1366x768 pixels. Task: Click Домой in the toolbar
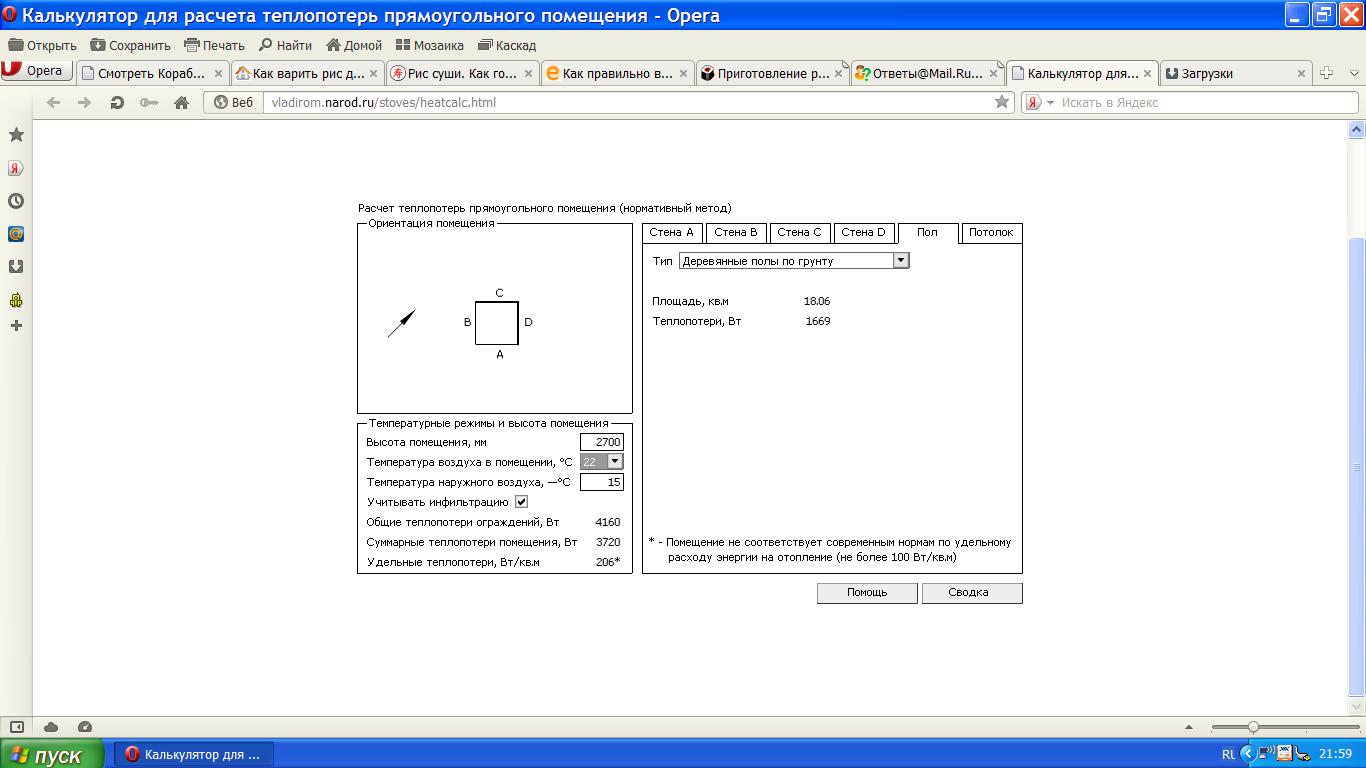353,45
